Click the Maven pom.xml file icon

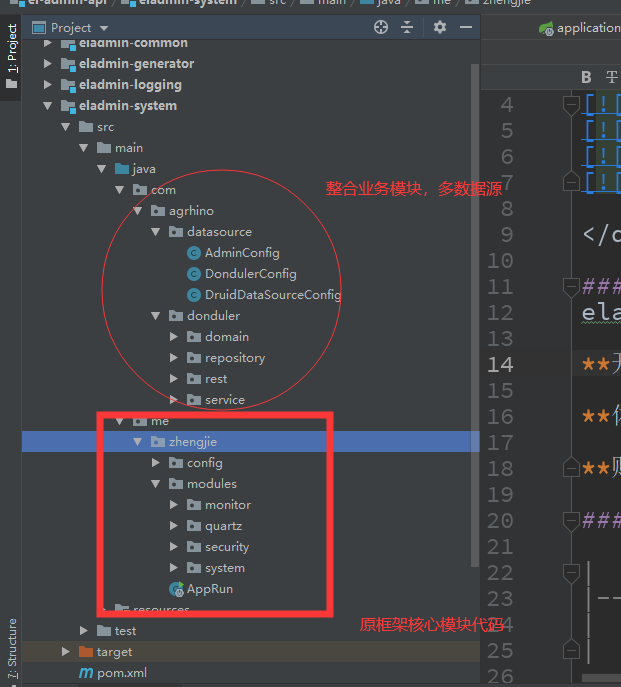[x=86, y=673]
